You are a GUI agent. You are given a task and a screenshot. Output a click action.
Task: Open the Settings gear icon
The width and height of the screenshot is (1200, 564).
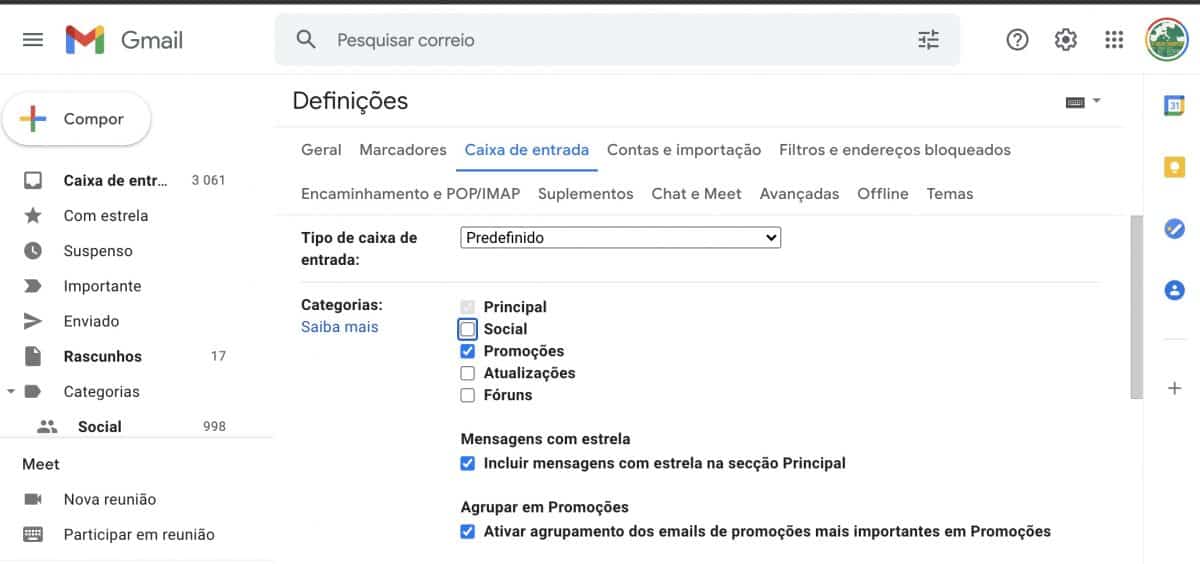point(1066,40)
